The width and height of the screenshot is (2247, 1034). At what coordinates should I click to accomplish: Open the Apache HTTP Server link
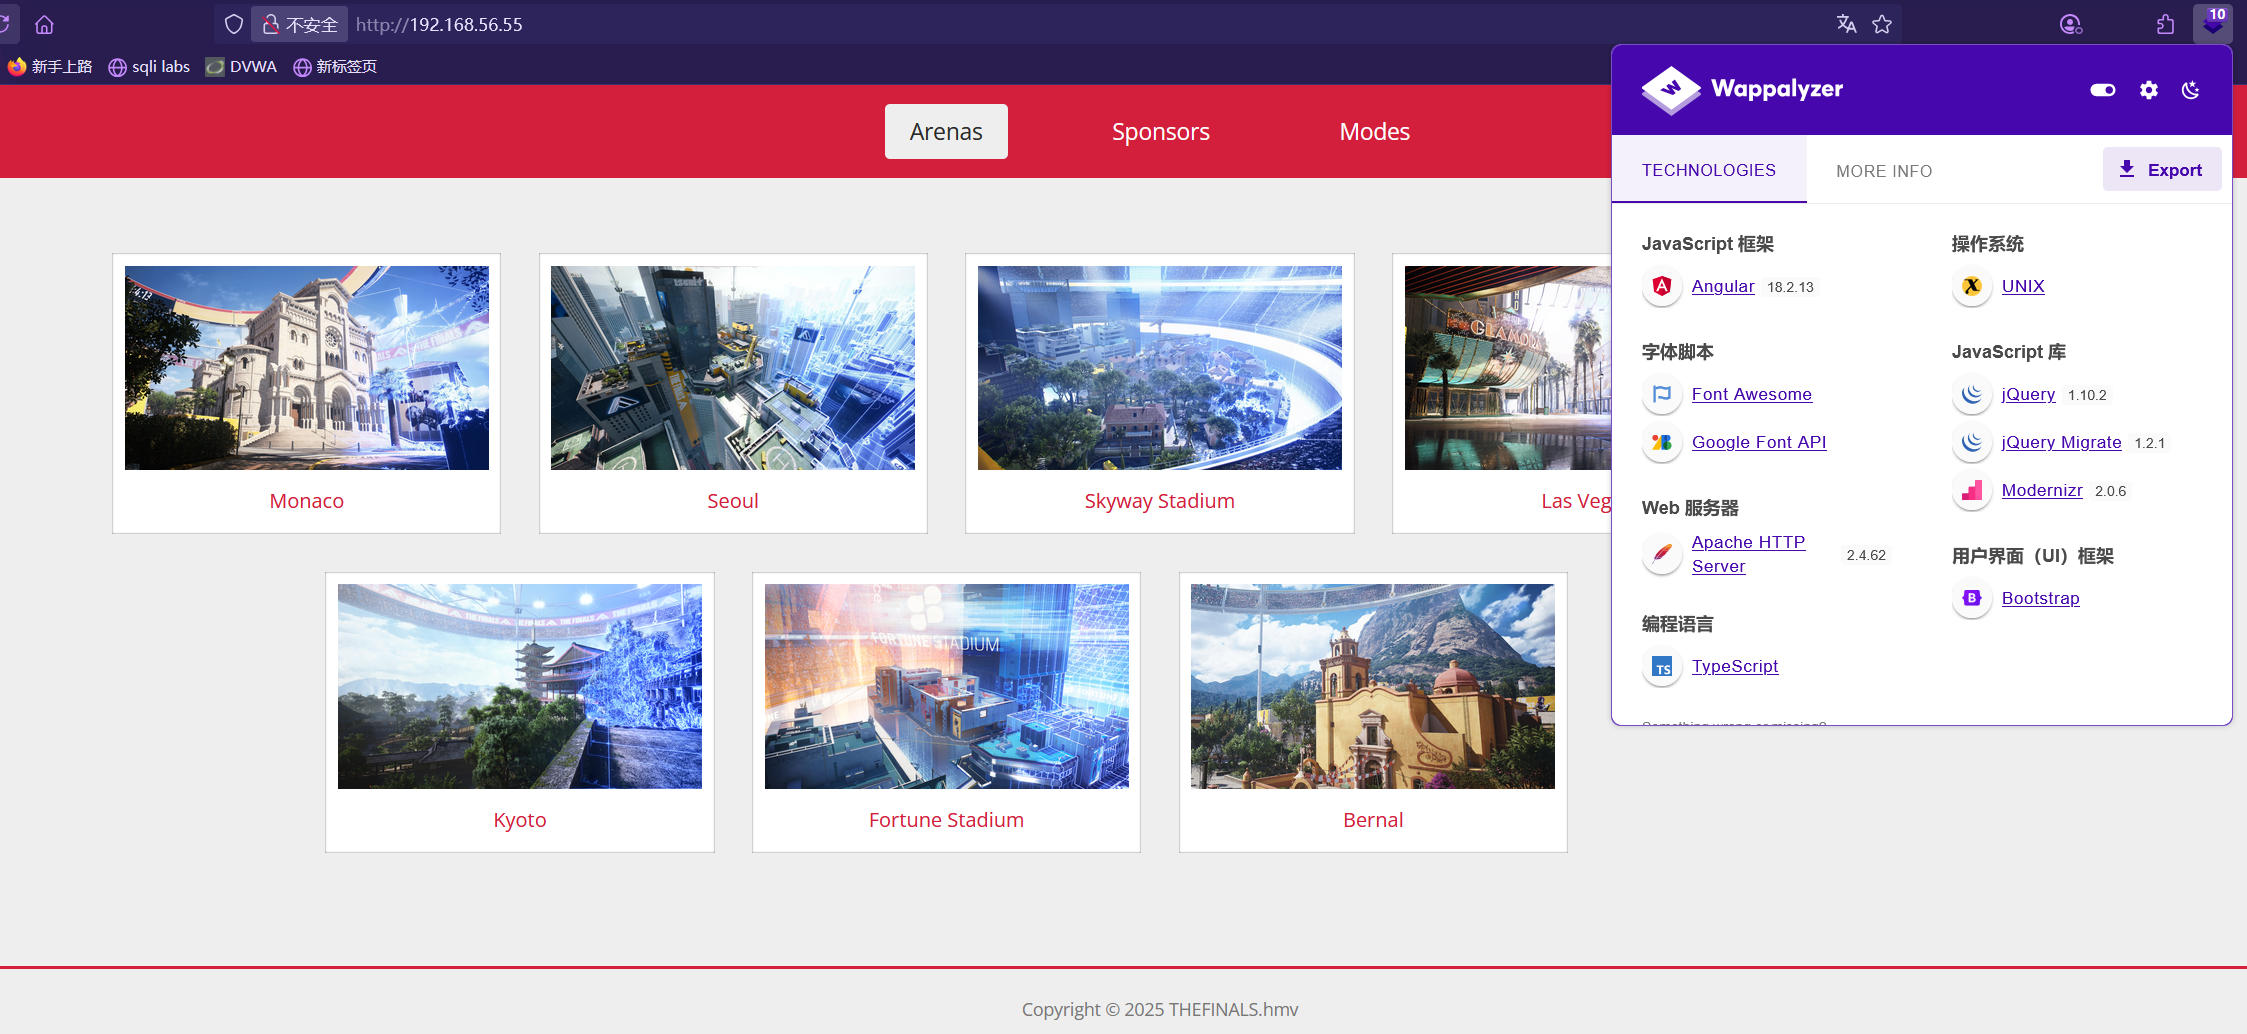coord(1747,554)
